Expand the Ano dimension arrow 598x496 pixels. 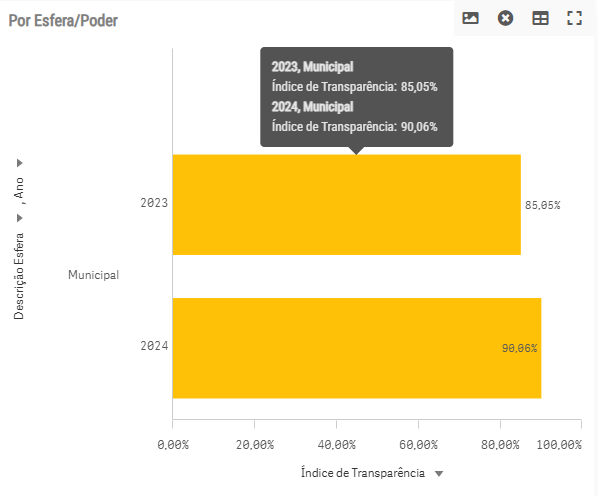point(19,163)
